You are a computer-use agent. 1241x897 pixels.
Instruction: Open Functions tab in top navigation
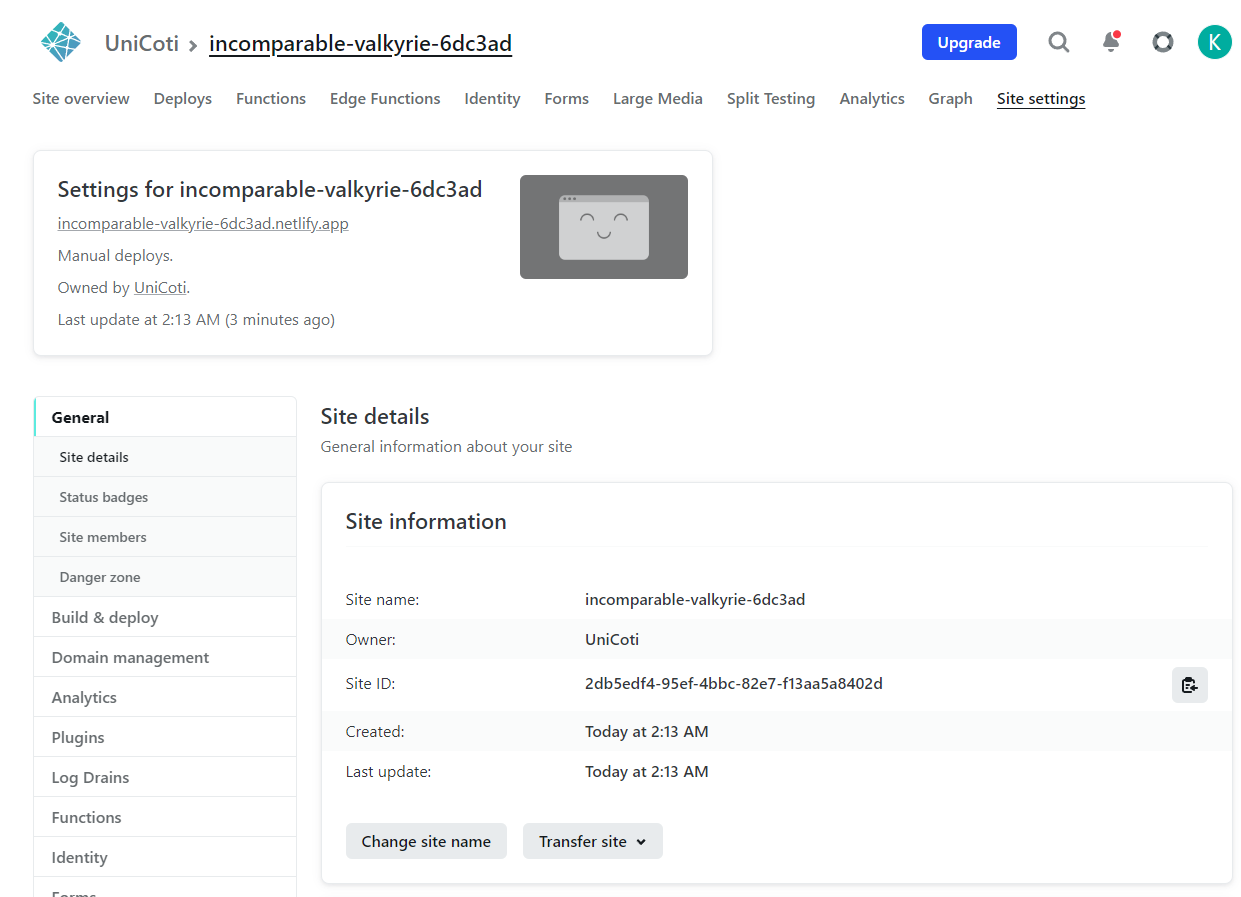click(271, 99)
